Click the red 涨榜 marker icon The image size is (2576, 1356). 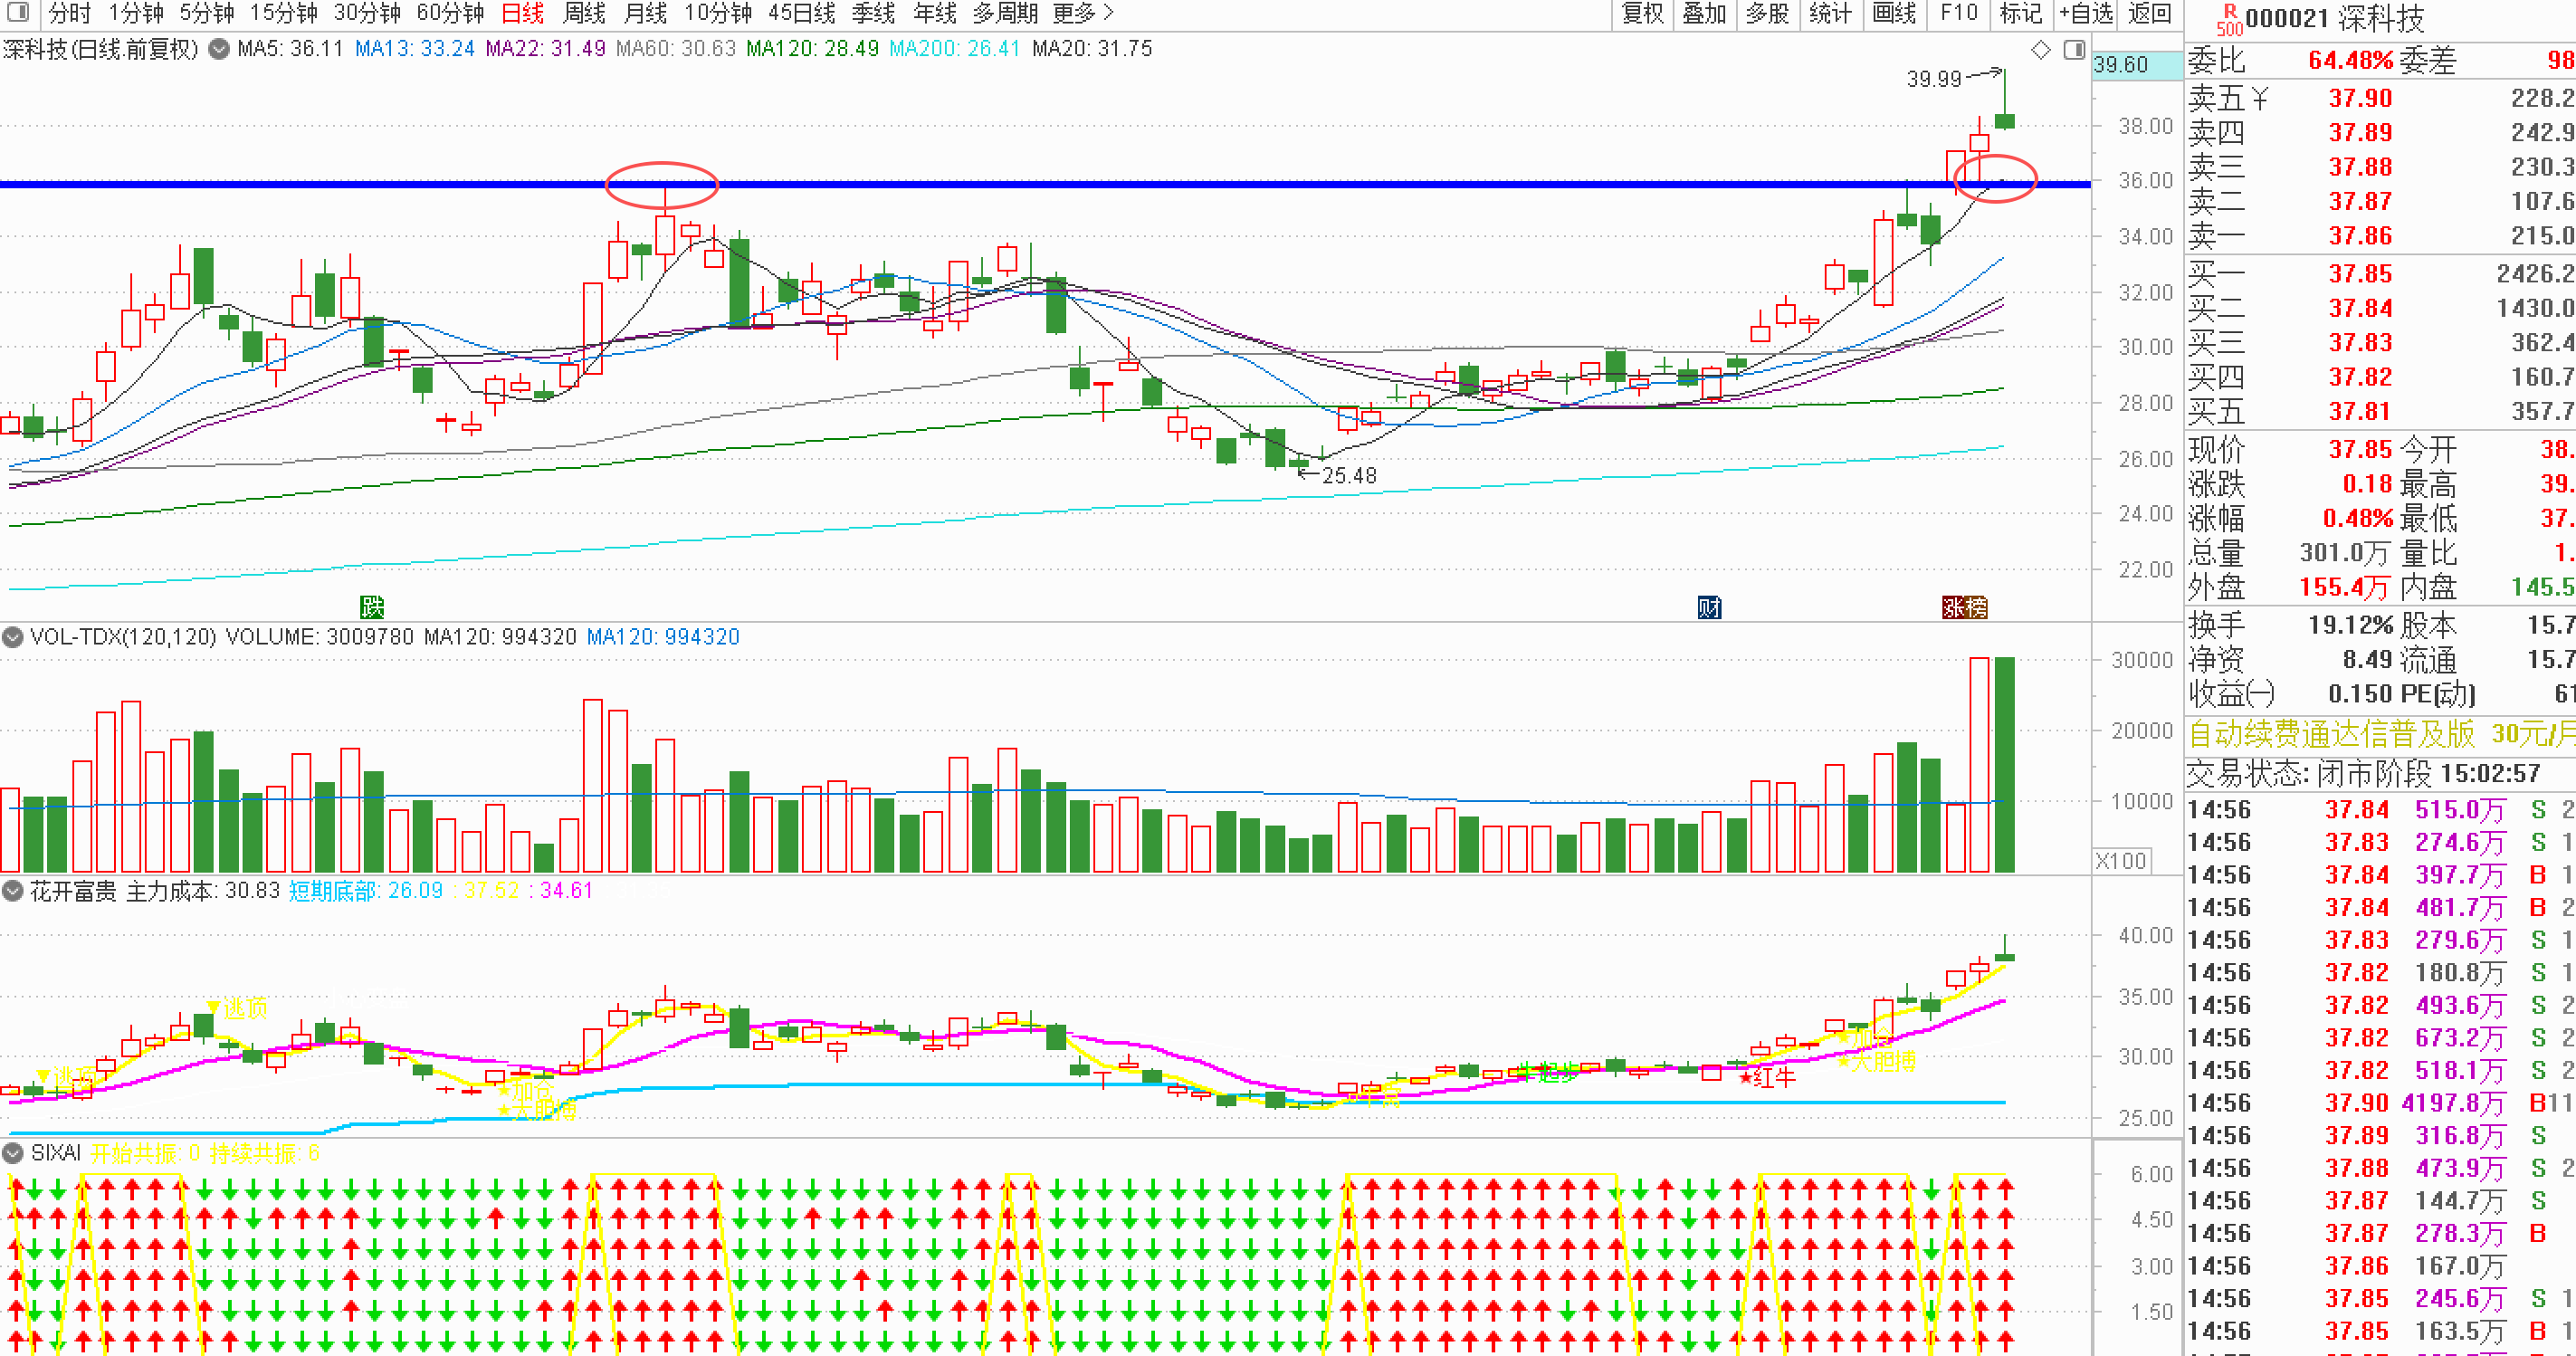click(1964, 606)
